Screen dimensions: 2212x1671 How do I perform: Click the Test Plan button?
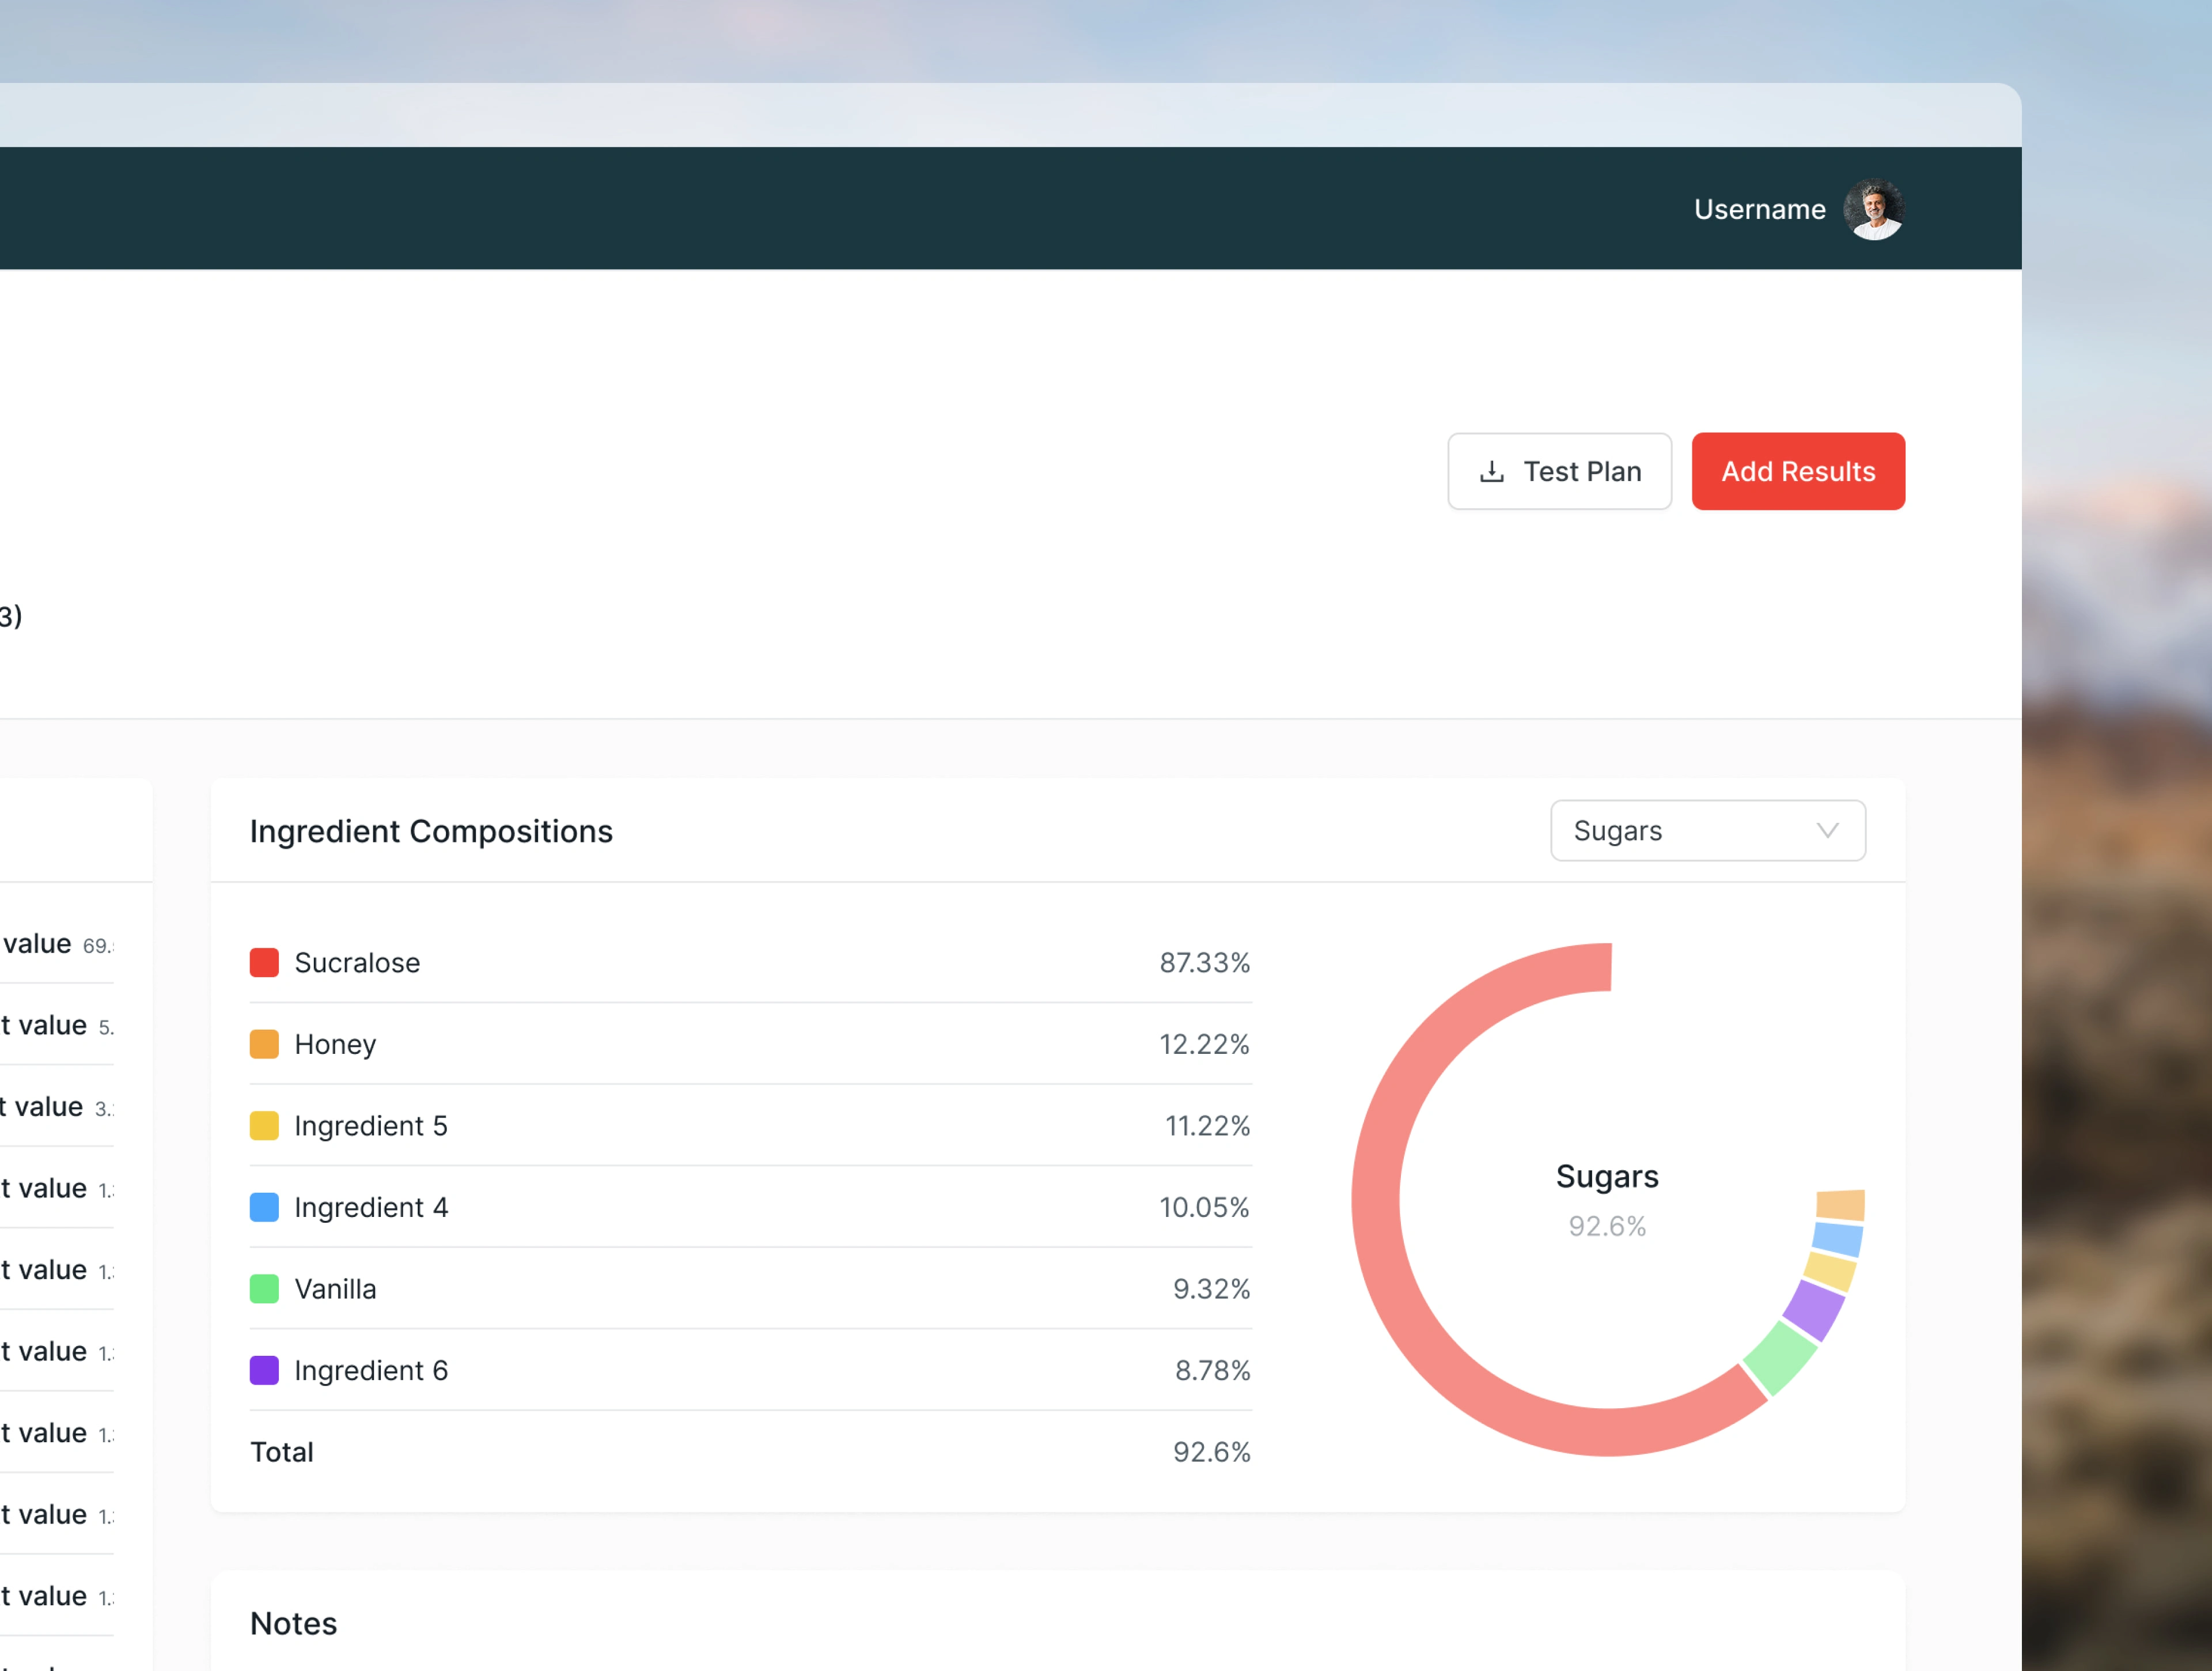[1559, 471]
